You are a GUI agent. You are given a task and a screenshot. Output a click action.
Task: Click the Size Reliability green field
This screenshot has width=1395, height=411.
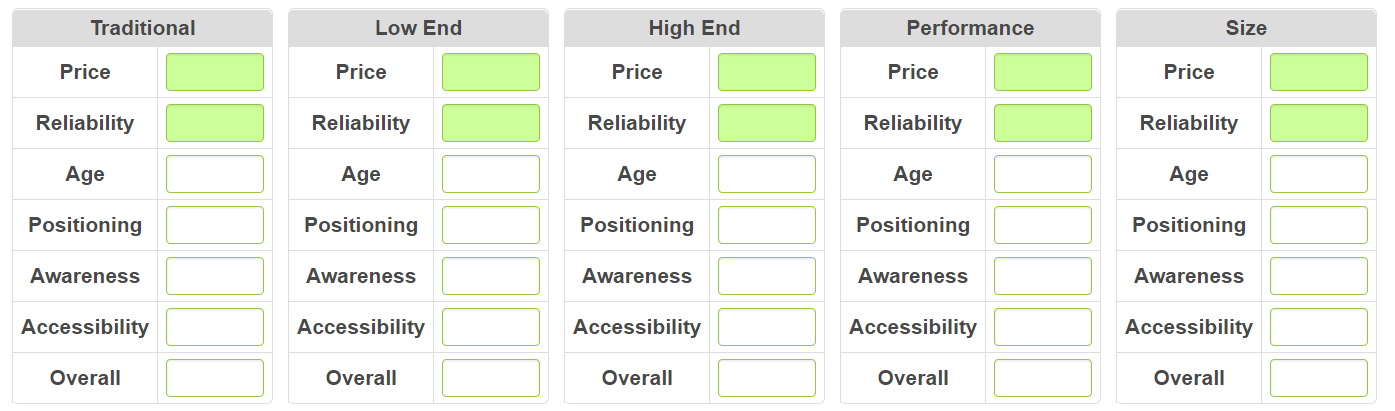[1319, 123]
